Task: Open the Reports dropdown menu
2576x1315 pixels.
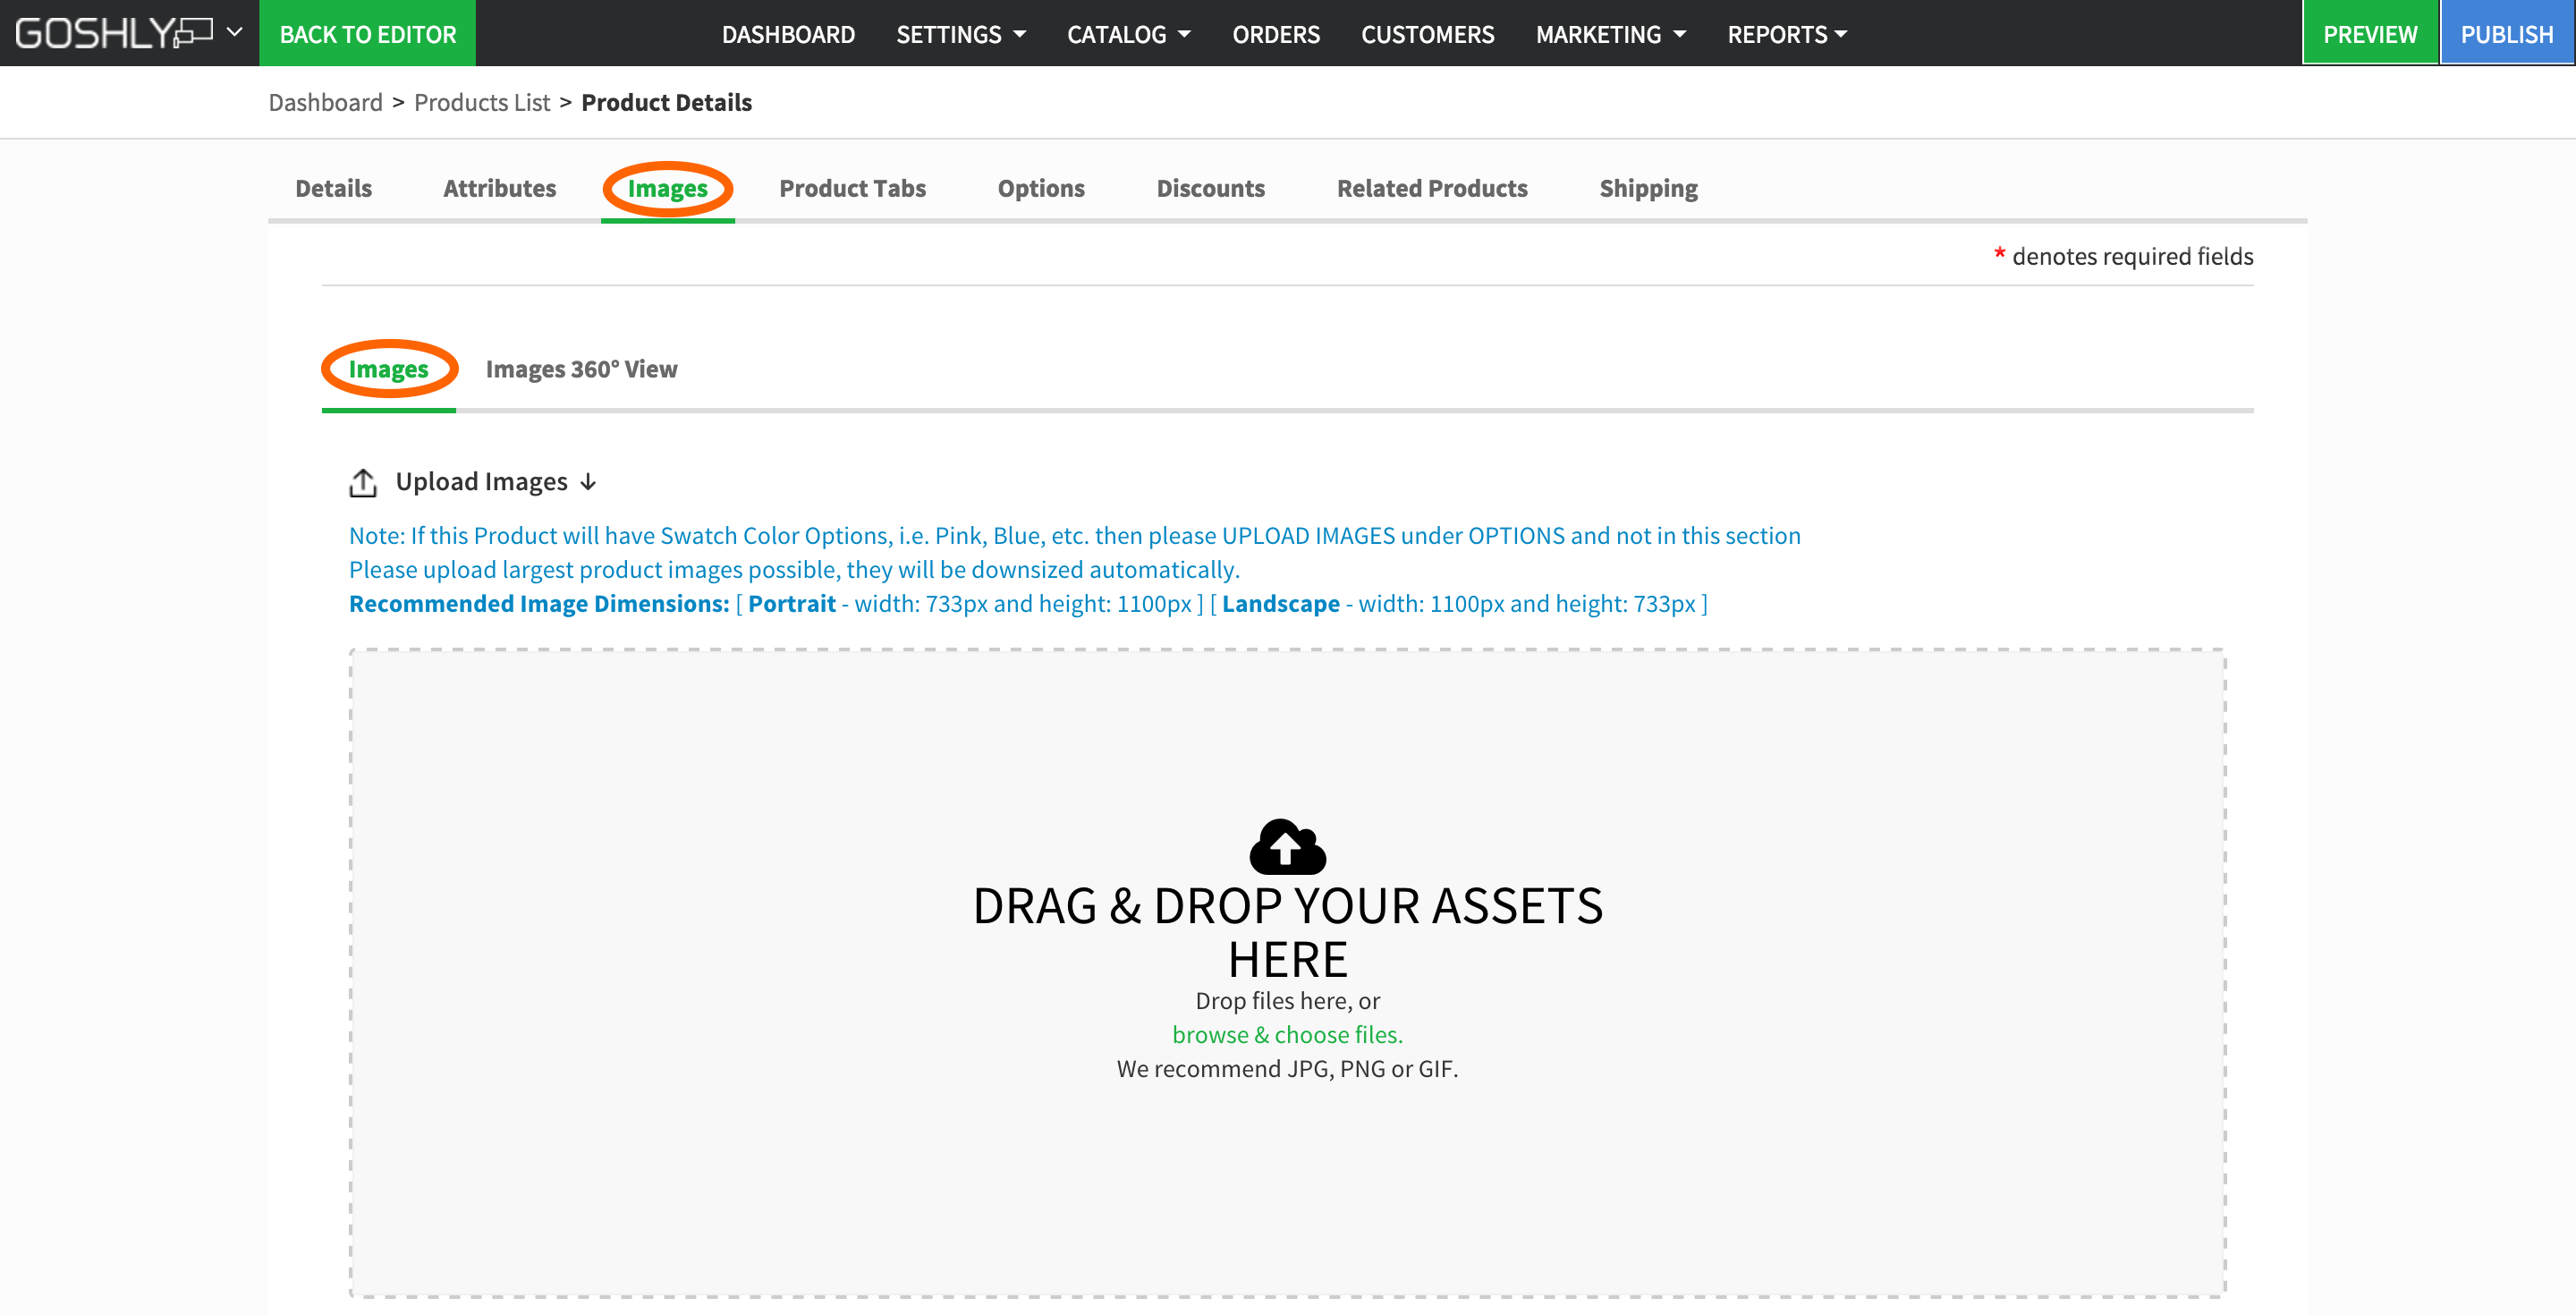Action: point(1786,34)
